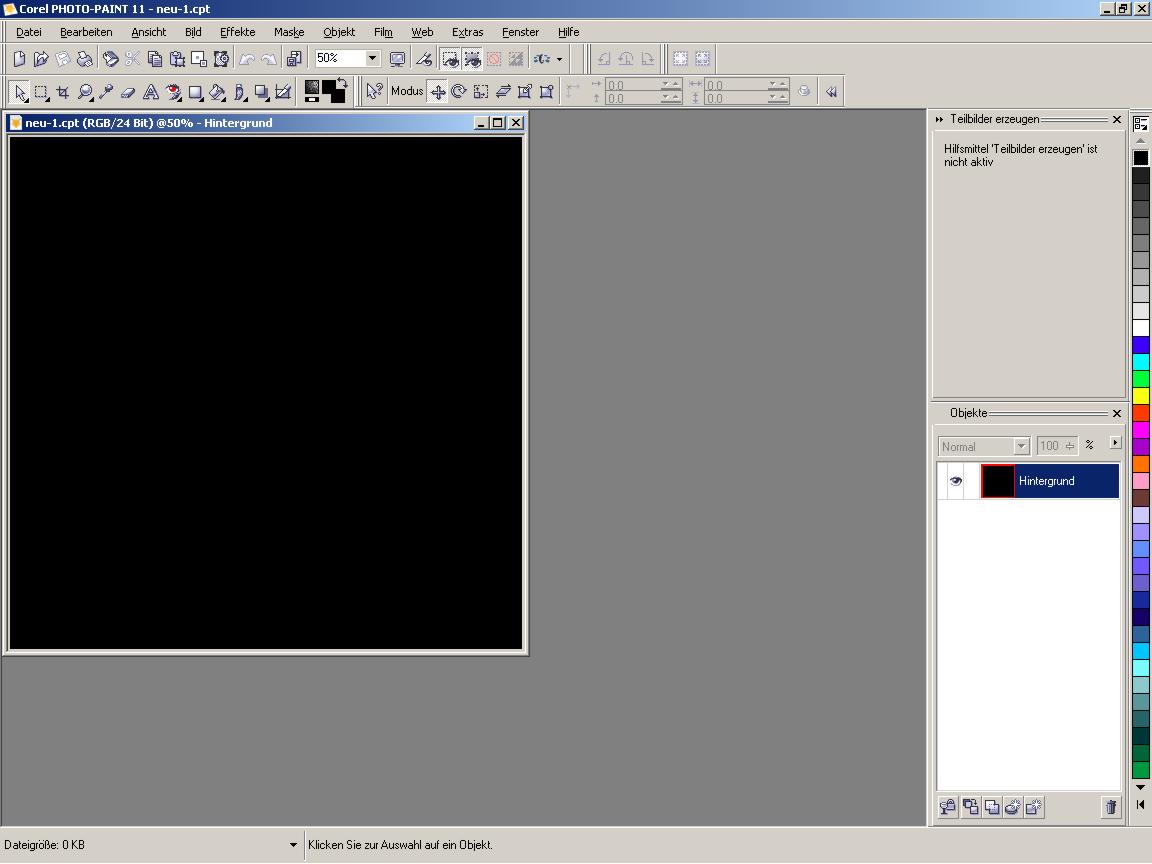Close the Teilbilder erzeugen docker
1152x864 pixels.
tap(1117, 119)
